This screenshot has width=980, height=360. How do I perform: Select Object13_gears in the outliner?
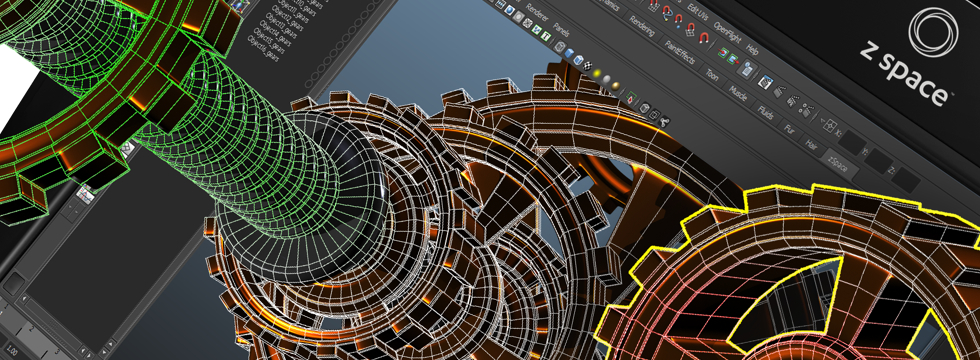click(282, 26)
